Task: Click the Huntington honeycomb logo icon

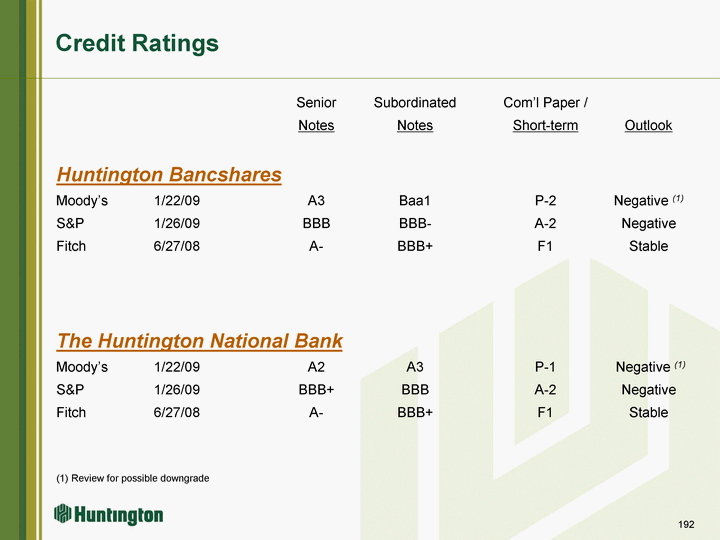Action: (x=63, y=513)
